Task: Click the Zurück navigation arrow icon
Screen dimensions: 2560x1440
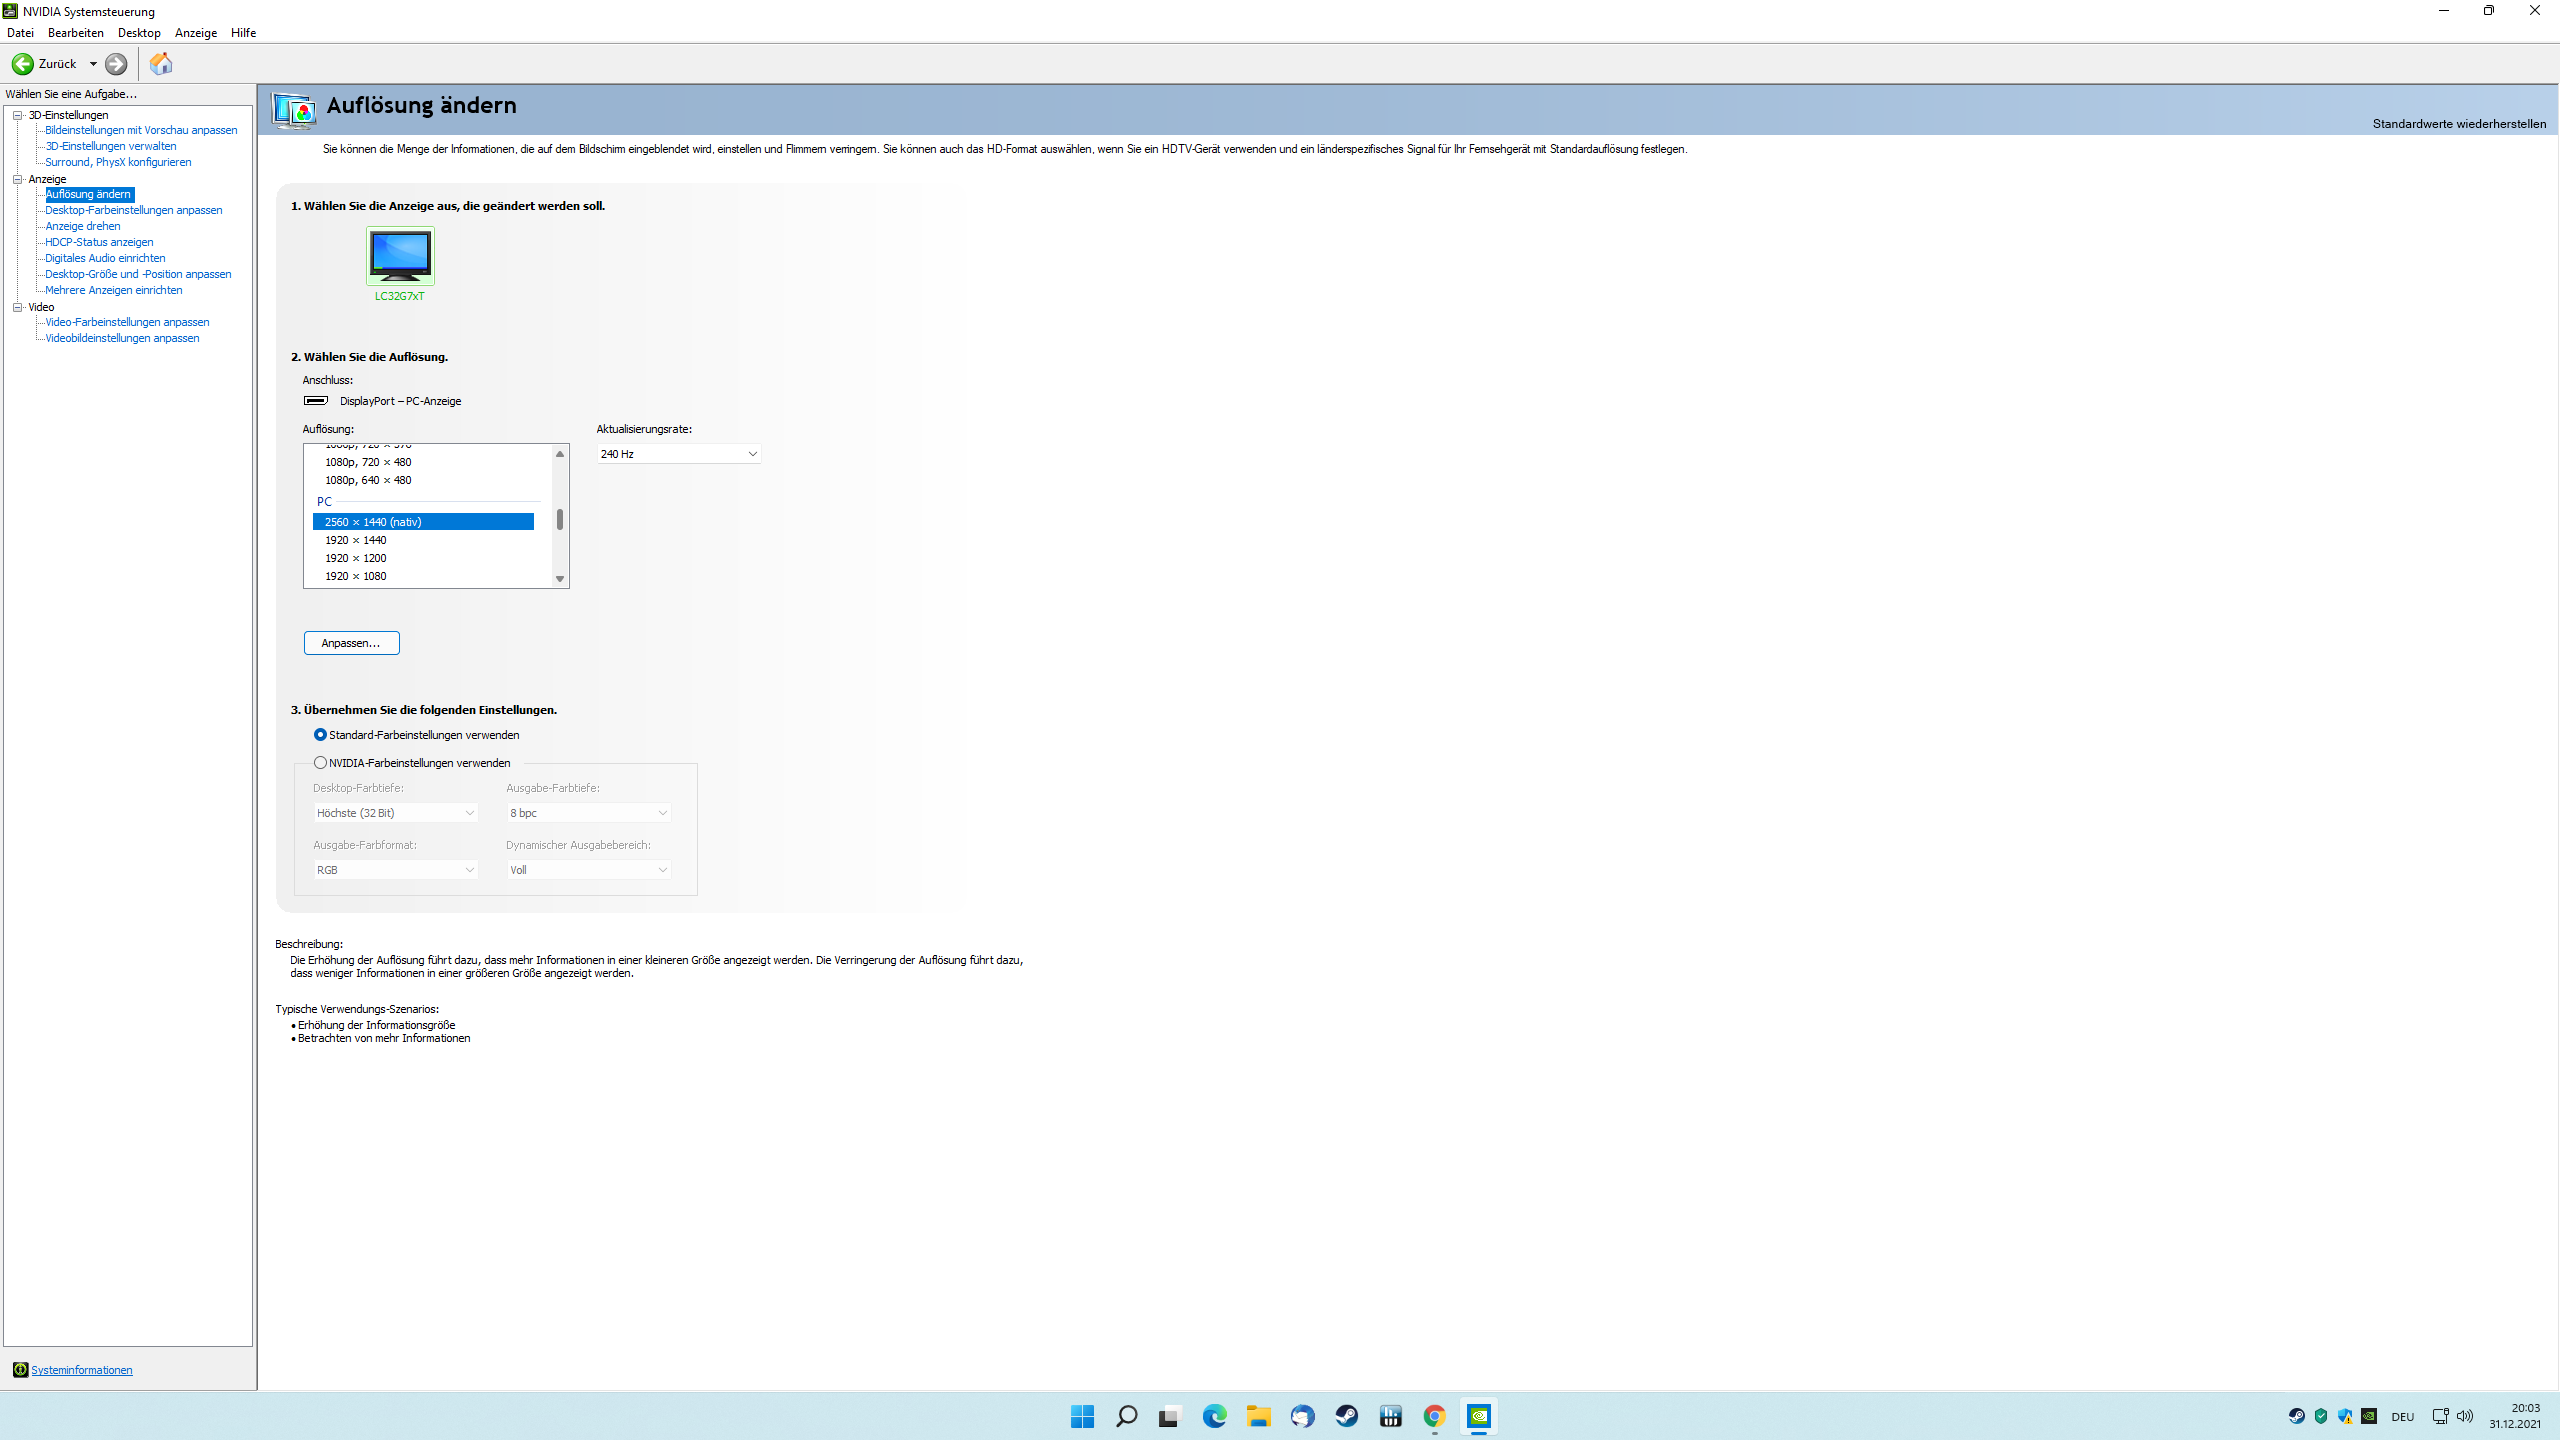Action: (x=24, y=64)
